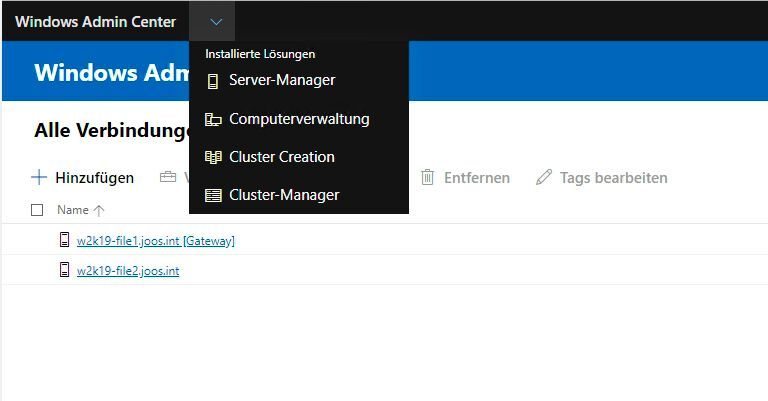Click the pencil icon for Tags bearbeiten
Viewport: 768px width, 401px height.
pos(544,177)
